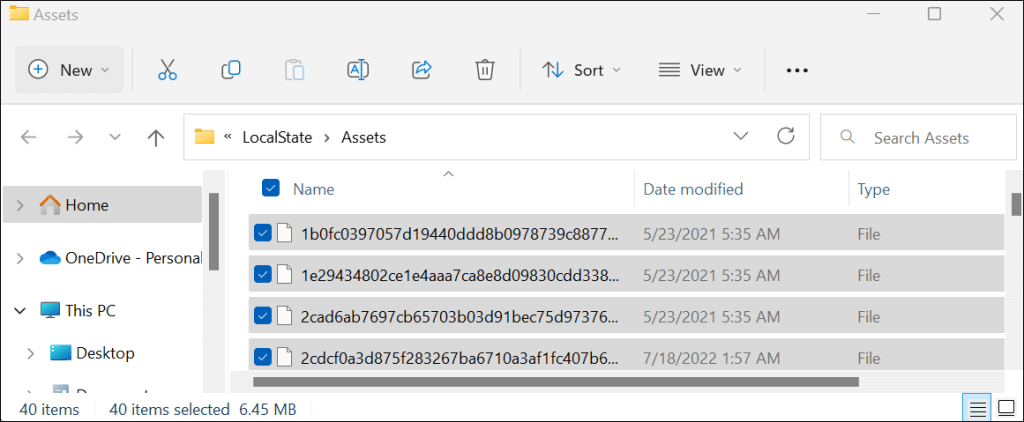
Task: Select Home in the navigation pane
Action: 86,205
